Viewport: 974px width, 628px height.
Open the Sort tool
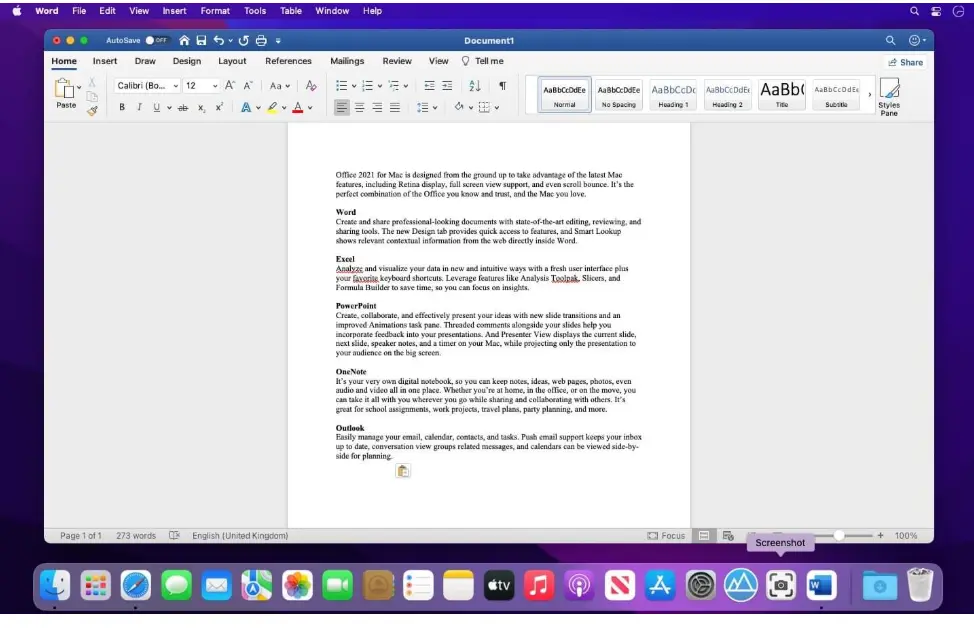(x=473, y=85)
